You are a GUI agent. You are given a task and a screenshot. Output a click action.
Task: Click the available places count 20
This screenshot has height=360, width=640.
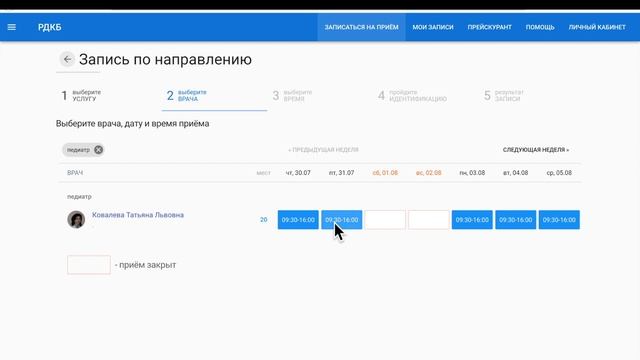point(264,220)
